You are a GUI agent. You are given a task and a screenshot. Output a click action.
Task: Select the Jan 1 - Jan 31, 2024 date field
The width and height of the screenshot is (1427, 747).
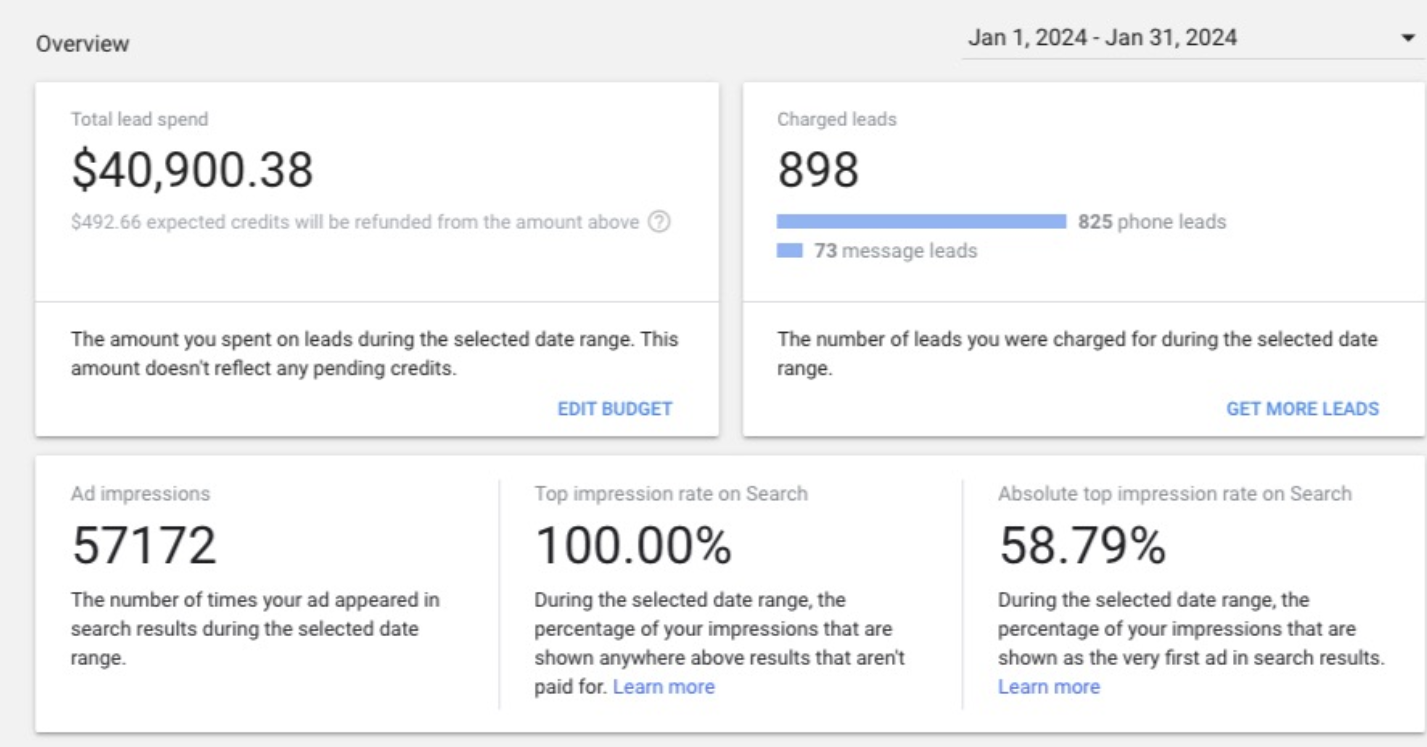pos(1193,39)
